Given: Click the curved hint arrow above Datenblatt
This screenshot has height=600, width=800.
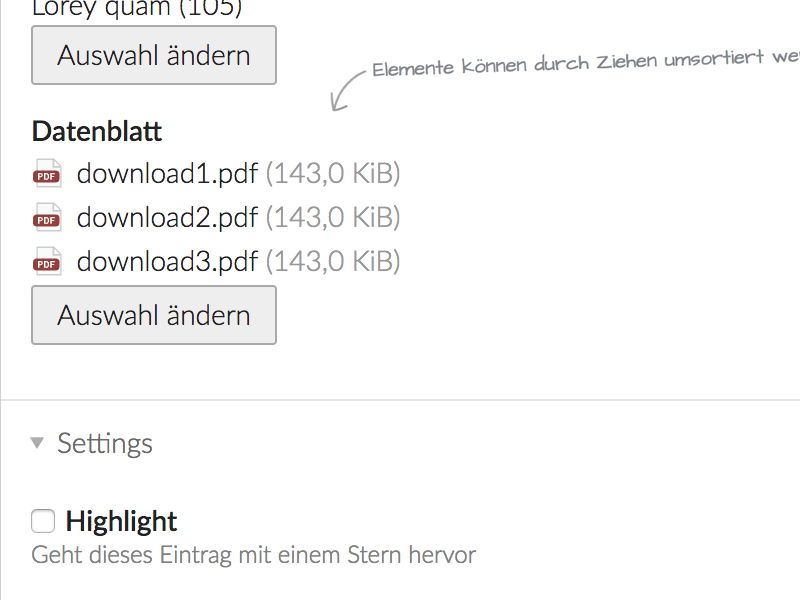Looking at the screenshot, I should (347, 91).
